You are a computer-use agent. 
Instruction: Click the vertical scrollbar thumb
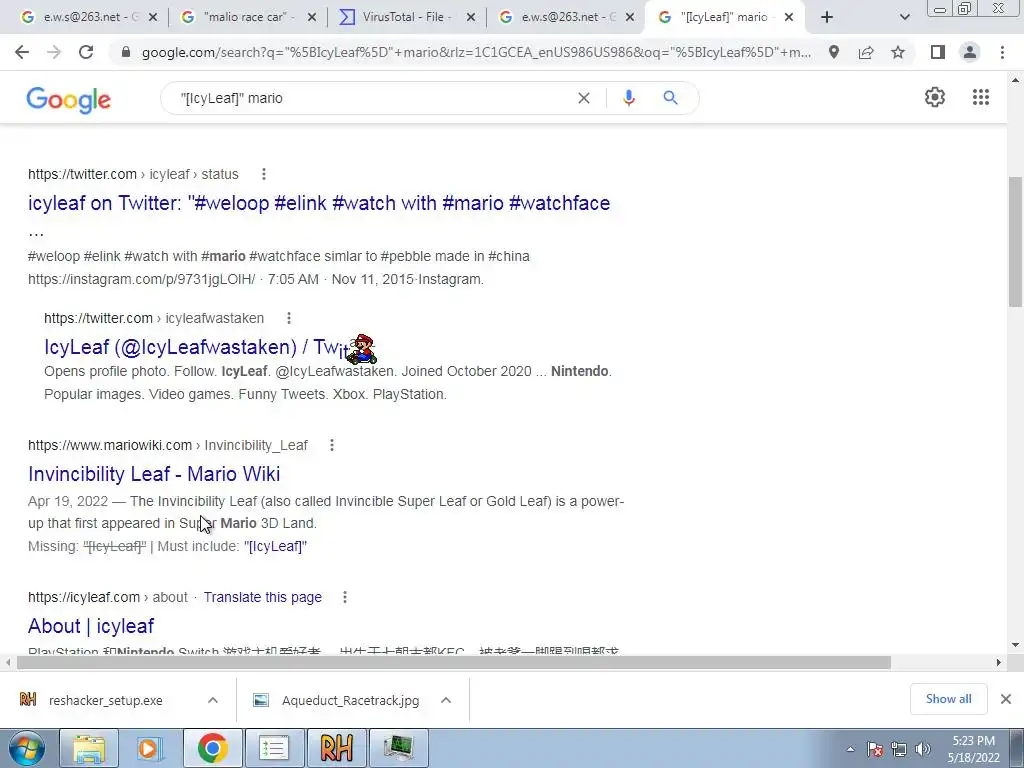[x=1015, y=242]
